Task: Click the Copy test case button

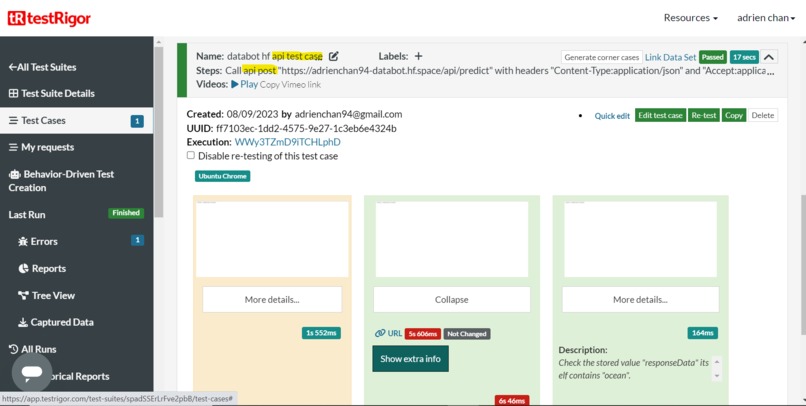Action: pos(734,115)
